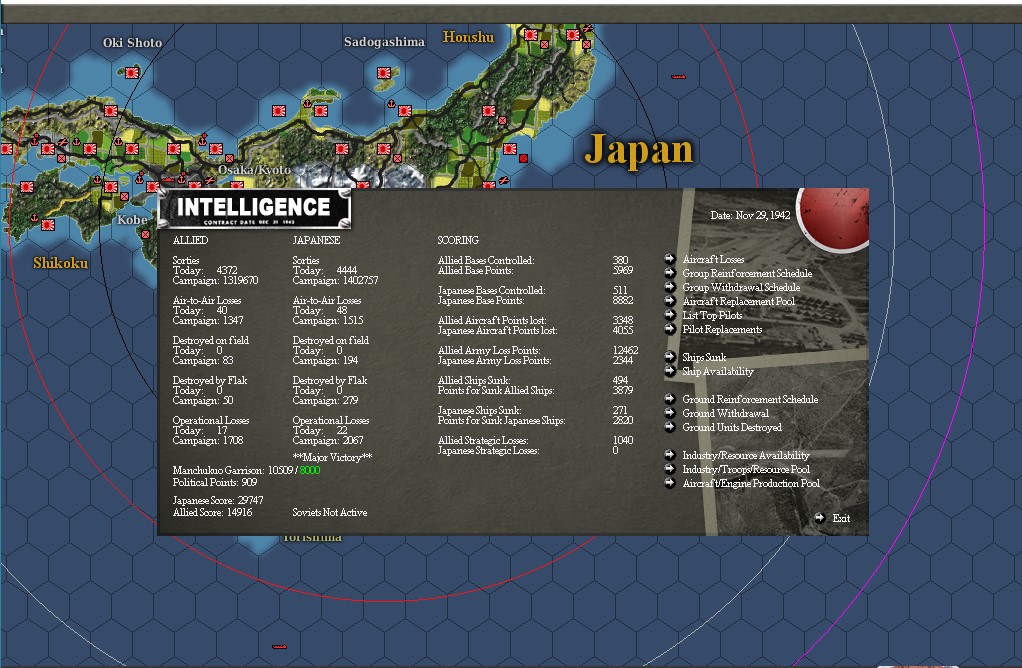The image size is (1022, 668).
Task: Click the Major Victory text
Action: click(x=332, y=457)
